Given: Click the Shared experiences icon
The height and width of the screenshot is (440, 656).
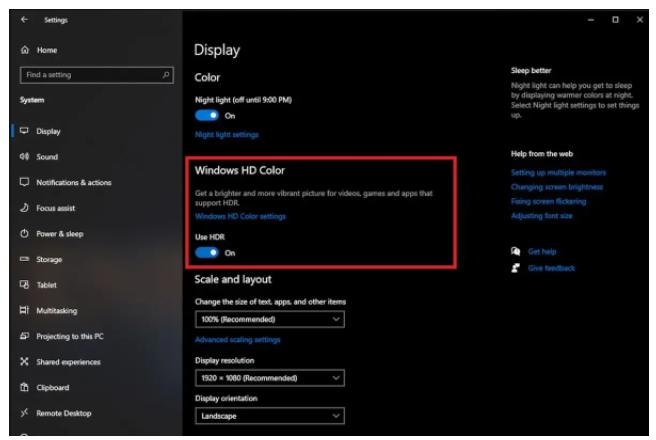Looking at the screenshot, I should 24,361.
